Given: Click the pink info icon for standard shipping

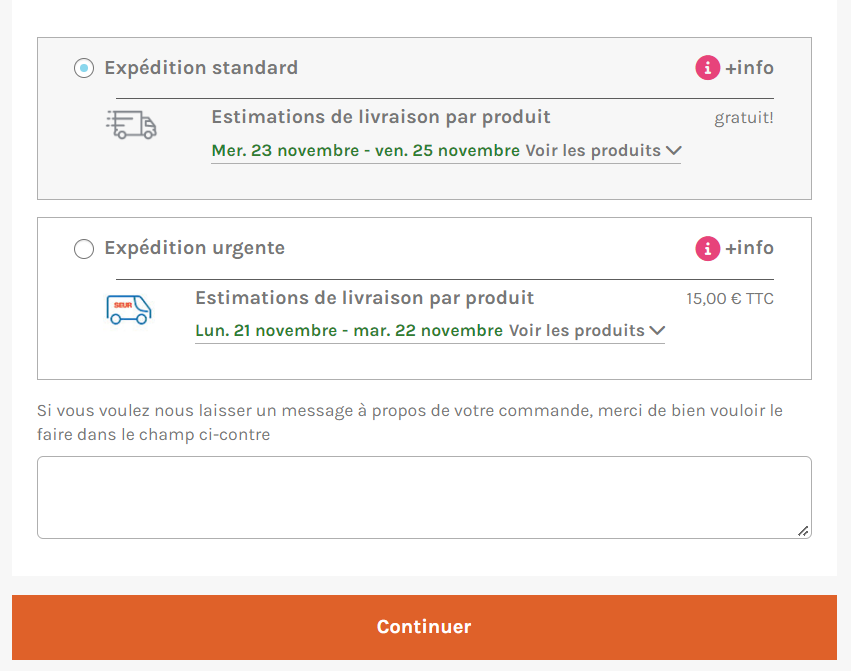Looking at the screenshot, I should (708, 68).
